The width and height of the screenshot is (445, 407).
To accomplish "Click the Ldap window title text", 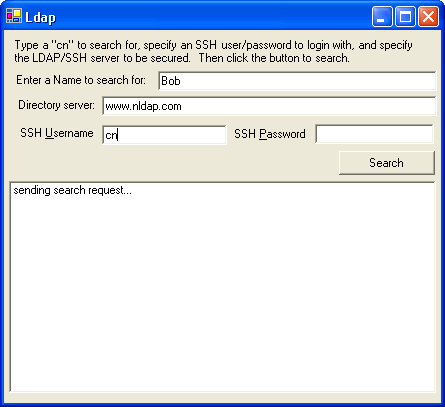I will 41,17.
